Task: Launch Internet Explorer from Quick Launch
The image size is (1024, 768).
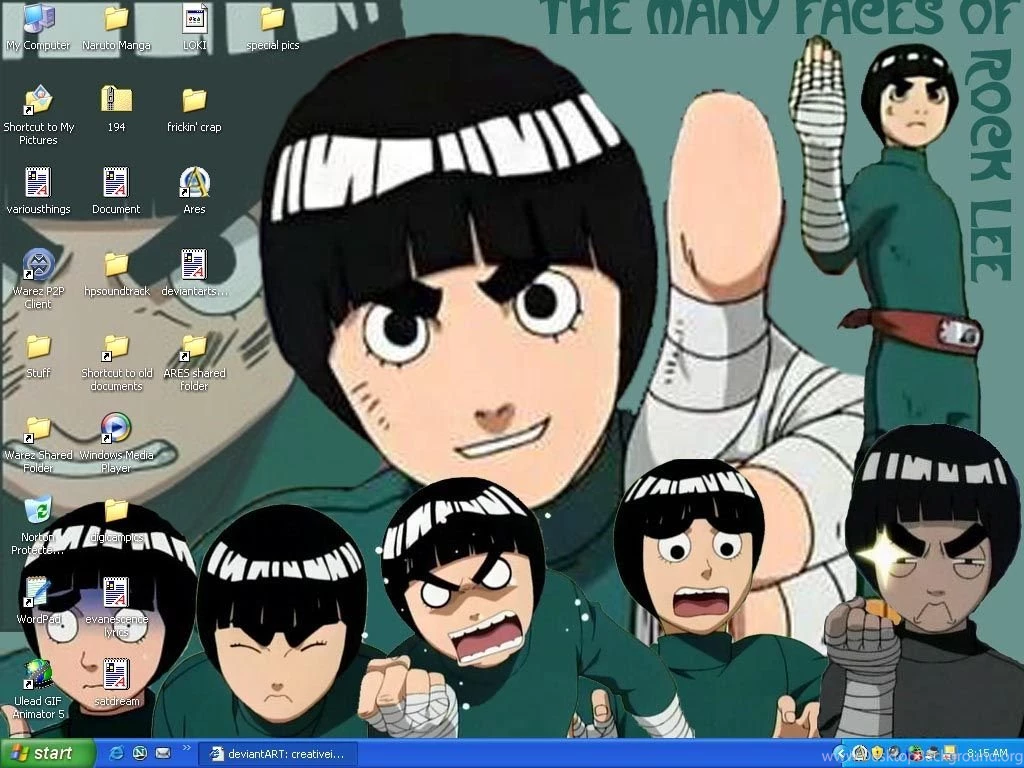Action: [x=116, y=754]
